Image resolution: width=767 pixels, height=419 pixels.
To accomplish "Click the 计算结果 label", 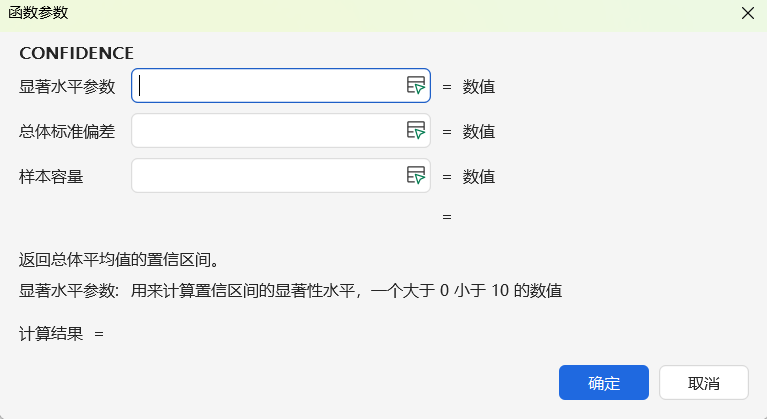I will 51,333.
